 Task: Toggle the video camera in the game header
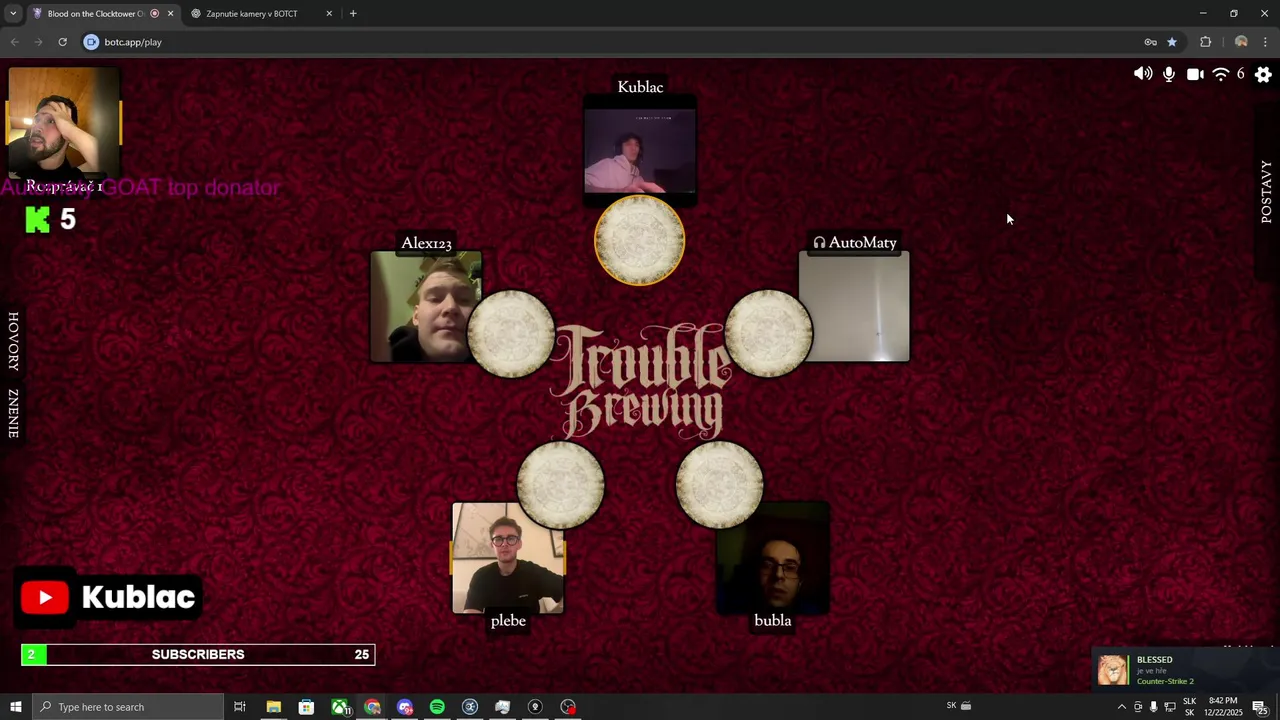1195,74
